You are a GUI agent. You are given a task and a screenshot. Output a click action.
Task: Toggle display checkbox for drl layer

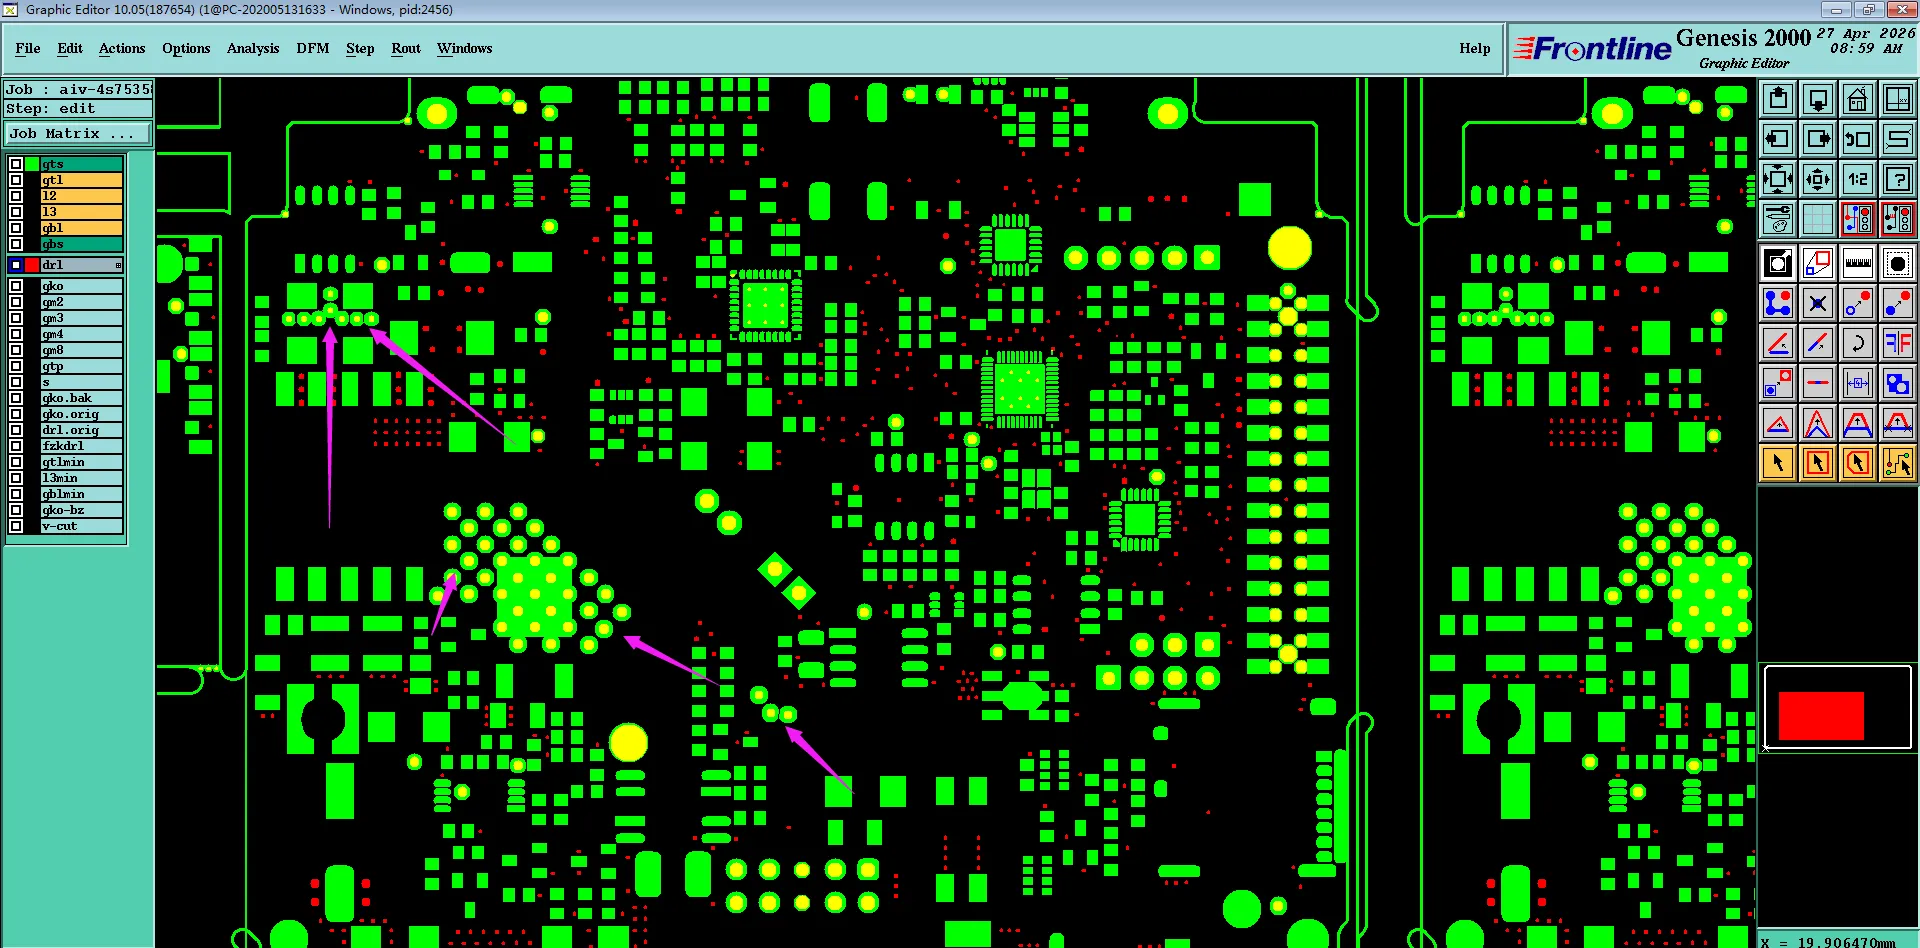pyautogui.click(x=16, y=265)
